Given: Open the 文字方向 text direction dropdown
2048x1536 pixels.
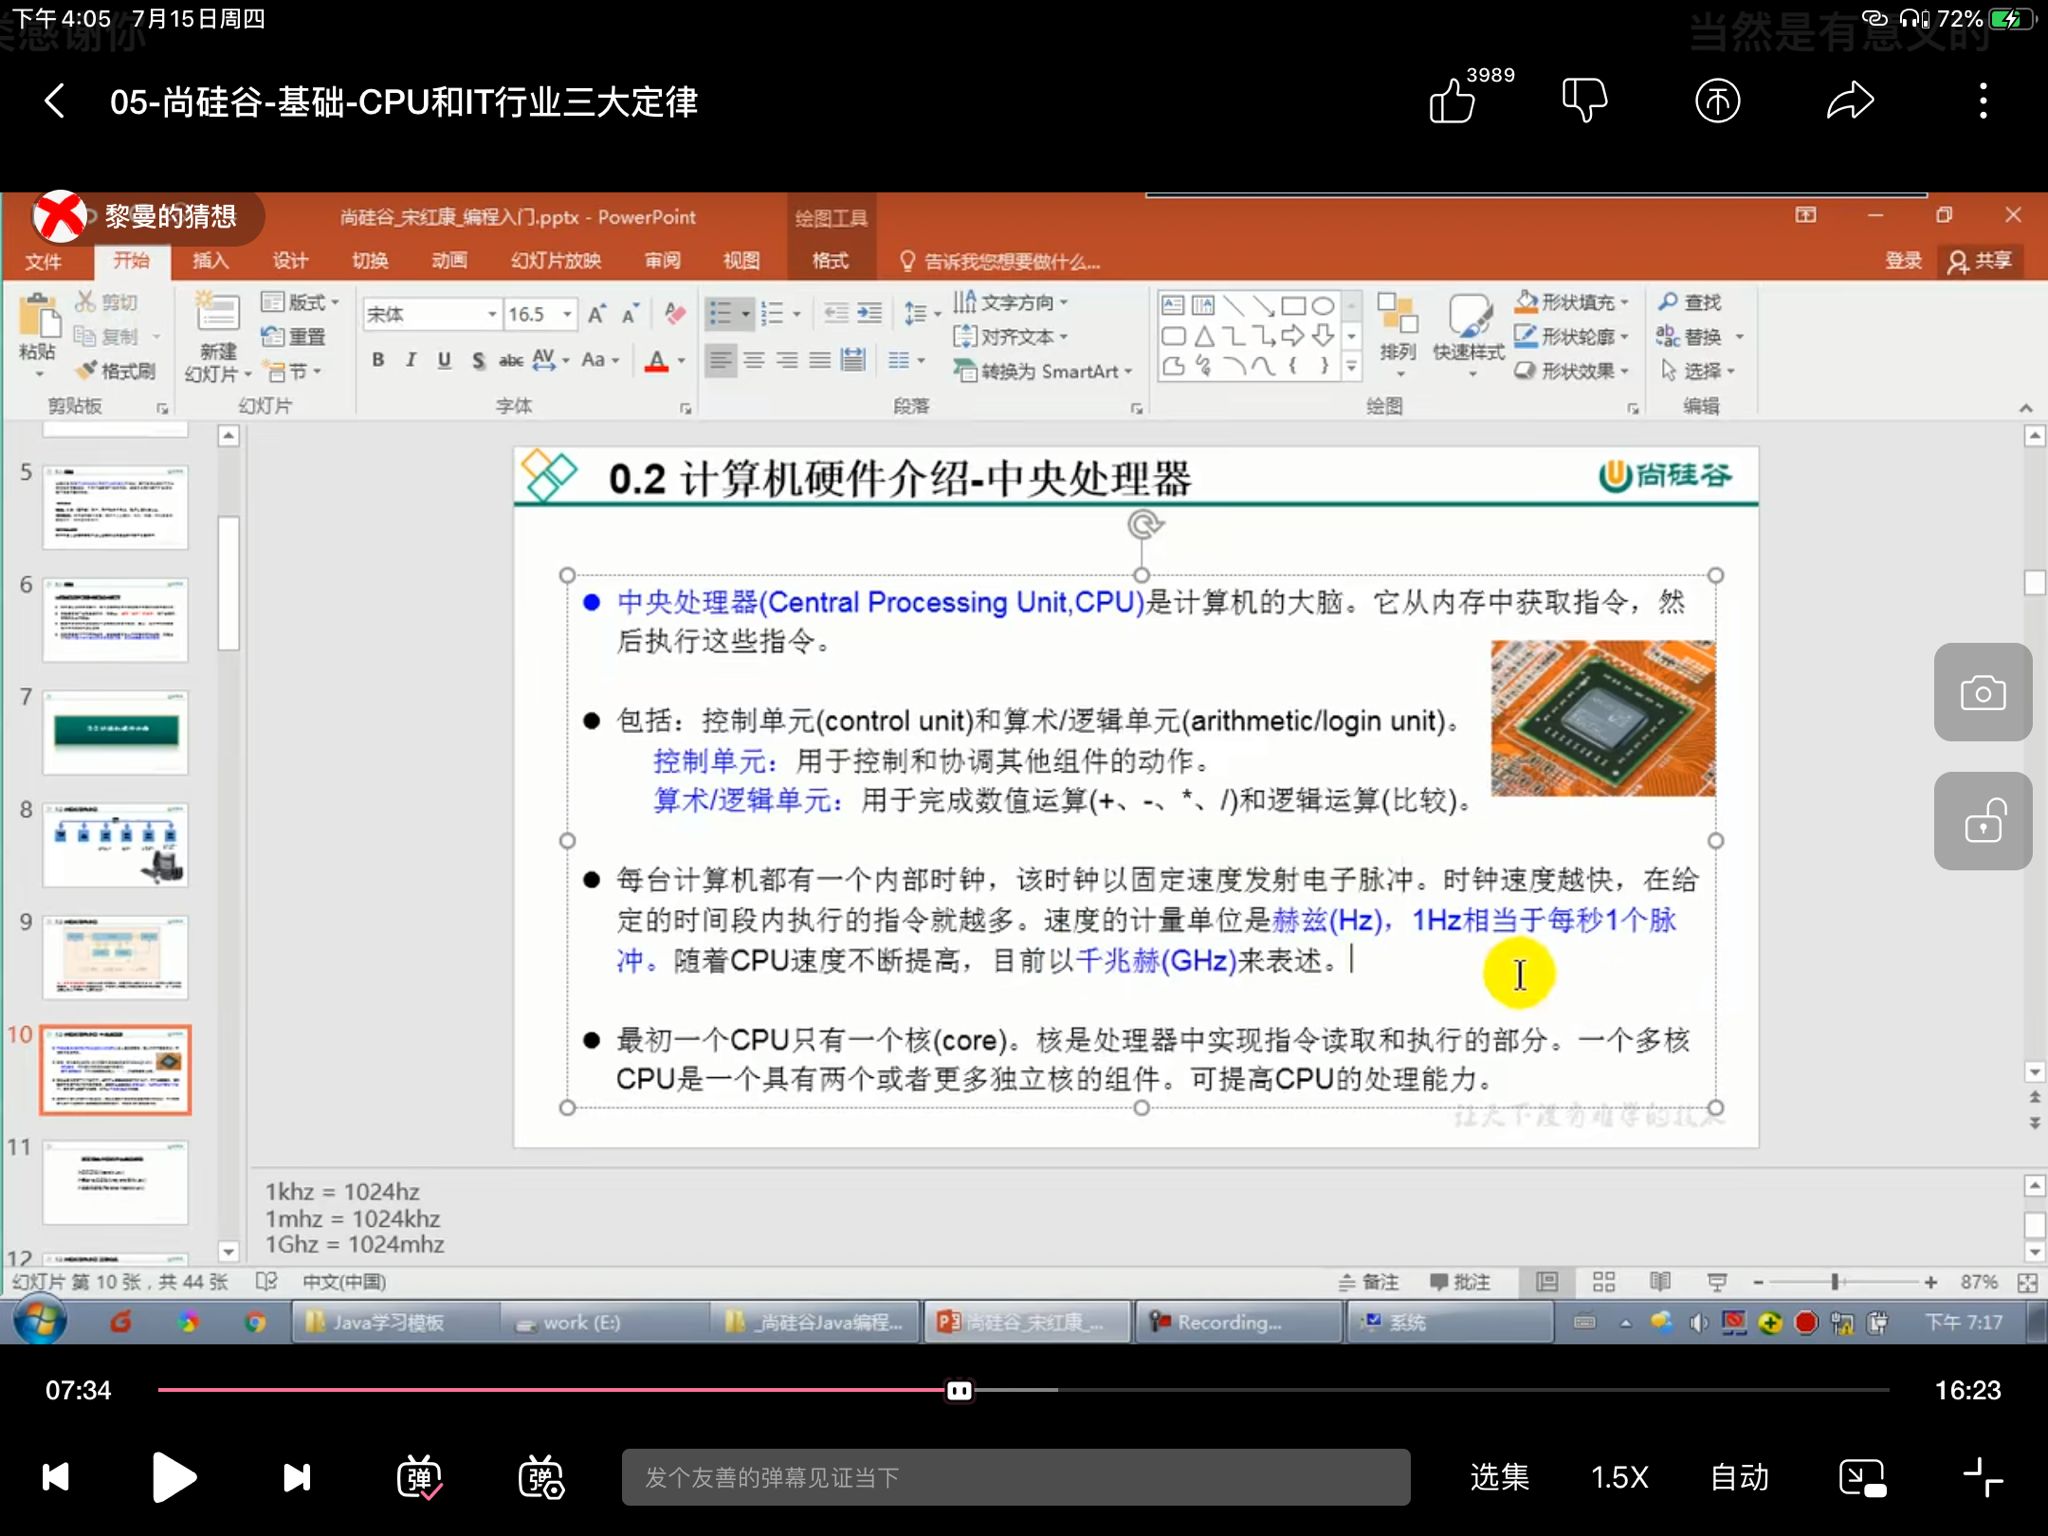Looking at the screenshot, I should (x=1011, y=302).
